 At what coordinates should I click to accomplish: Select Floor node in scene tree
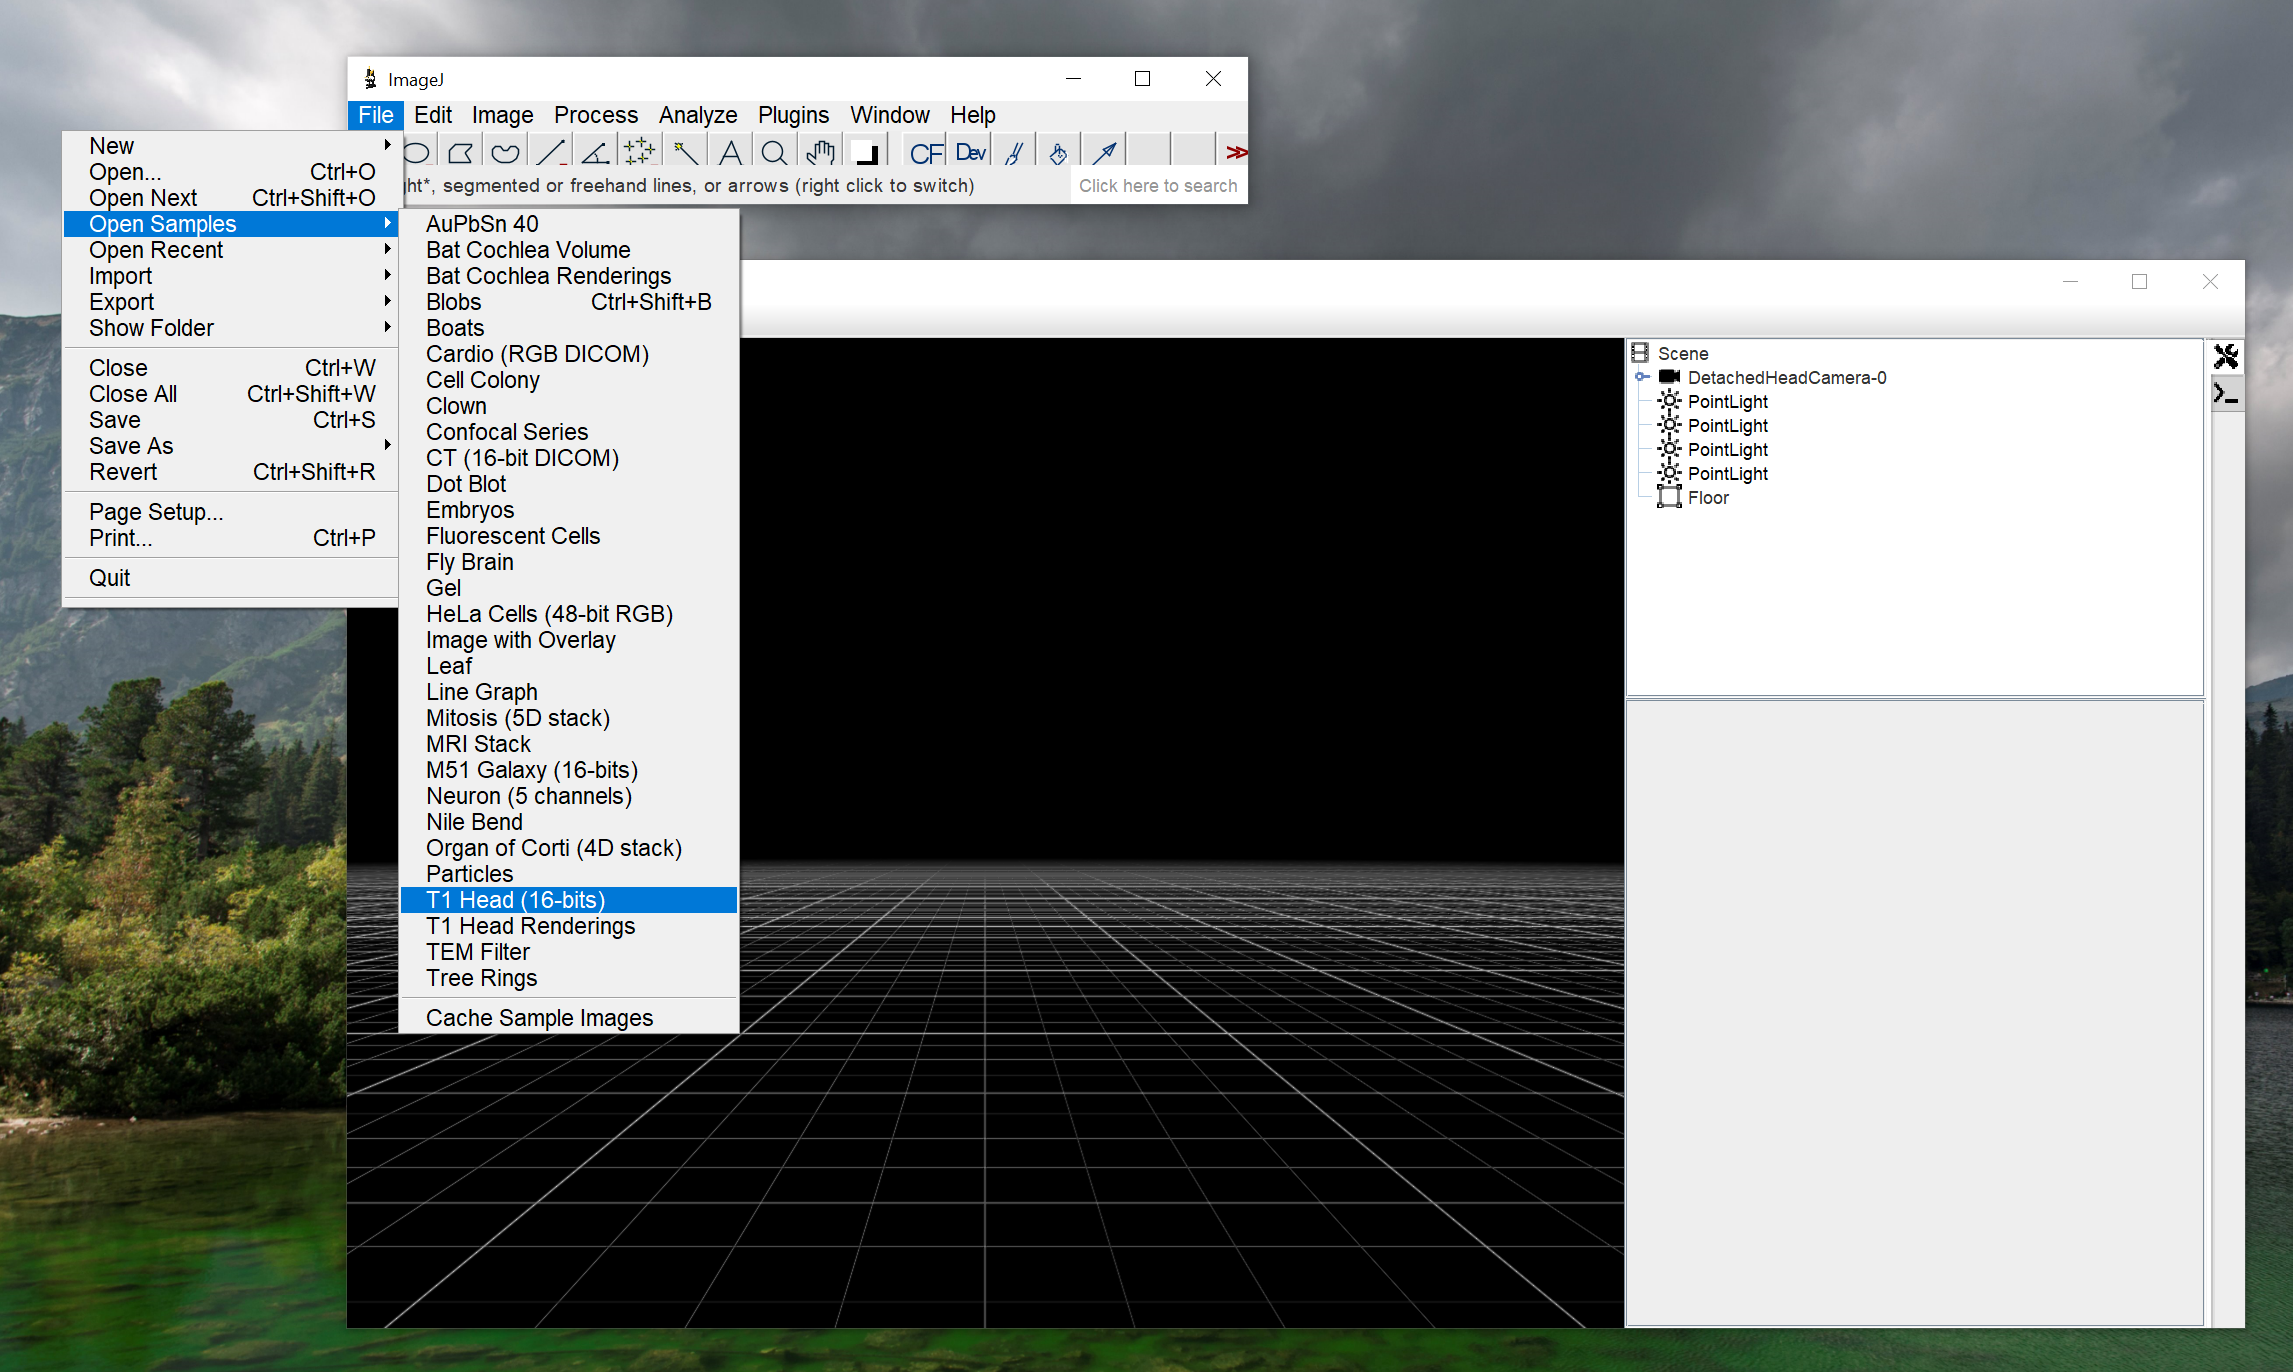(1707, 498)
